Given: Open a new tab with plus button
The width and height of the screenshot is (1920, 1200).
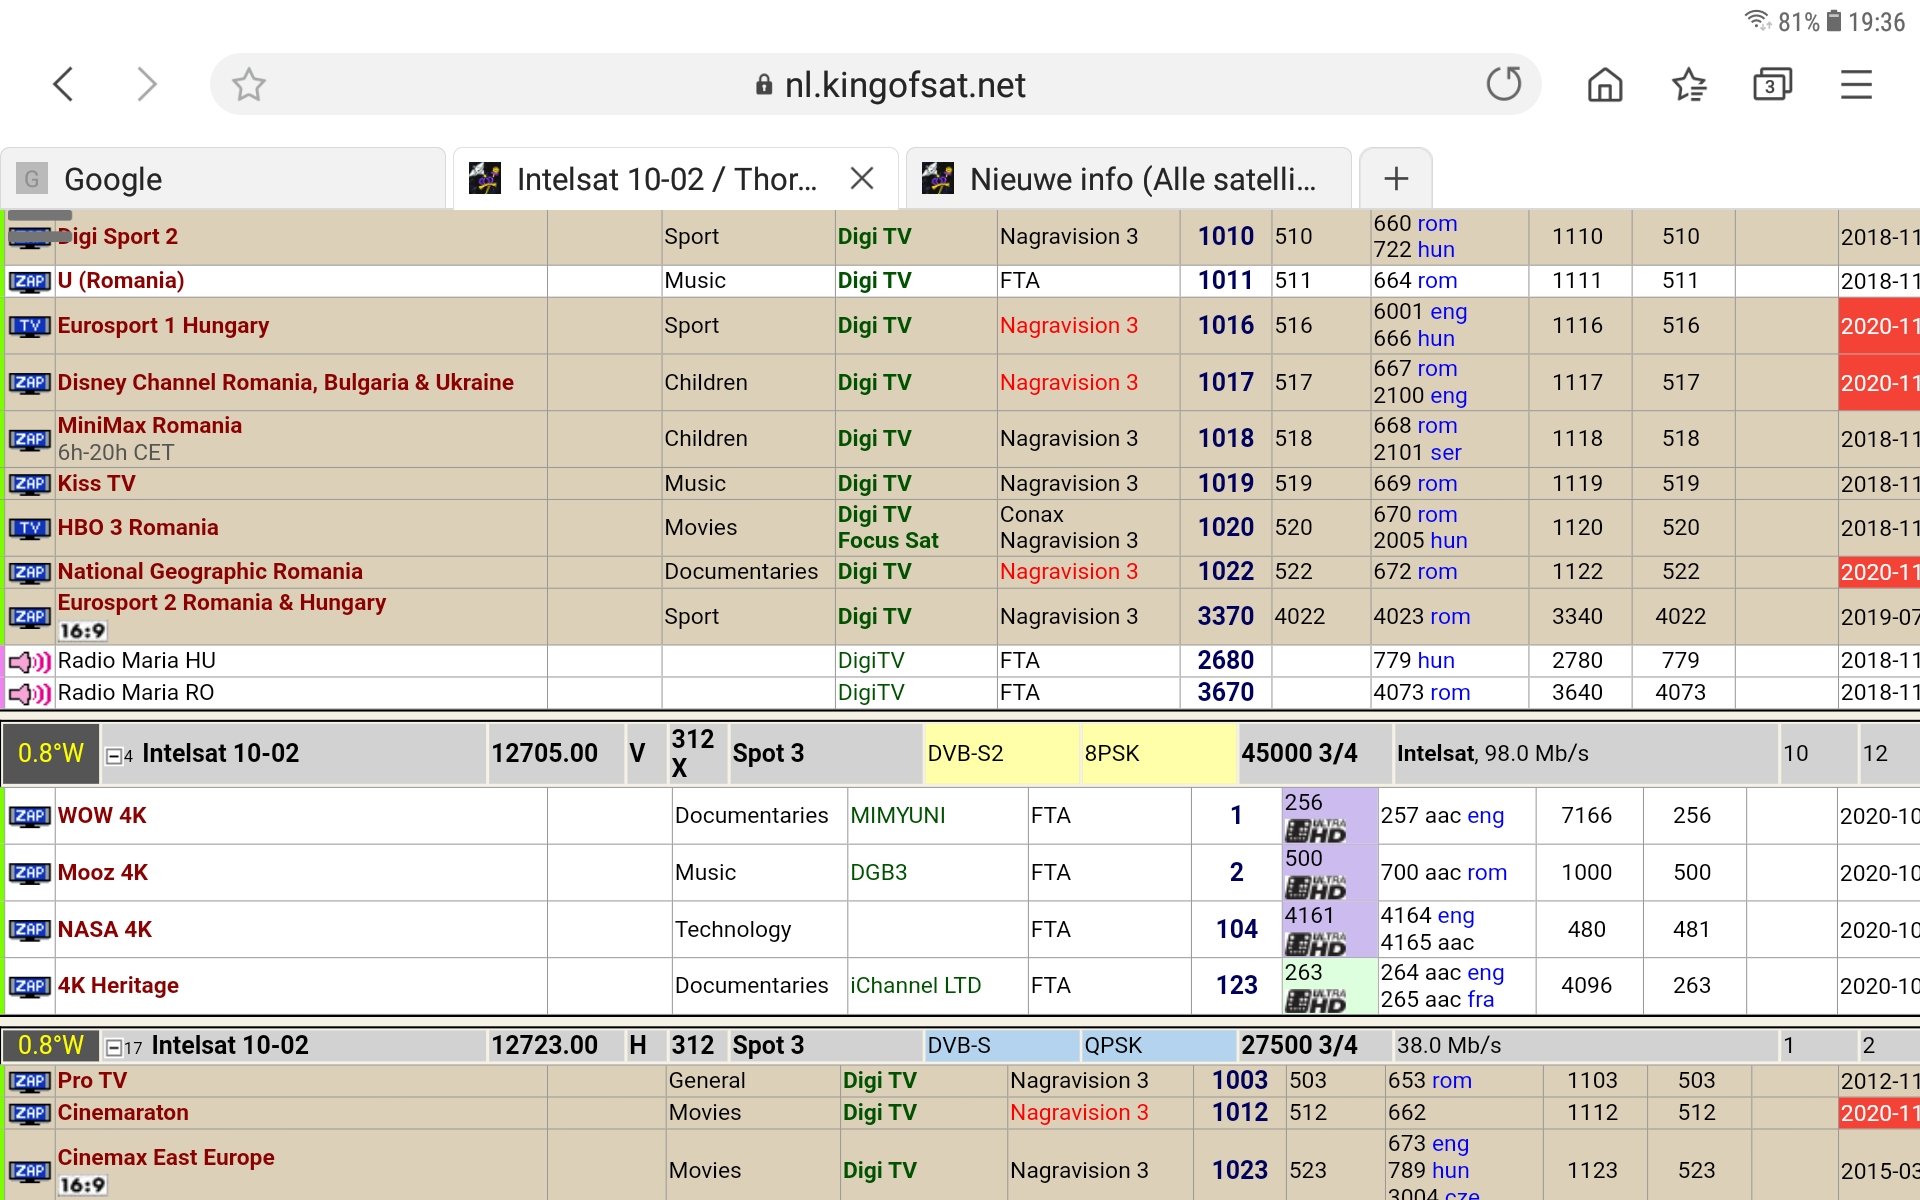Looking at the screenshot, I should click(1395, 179).
